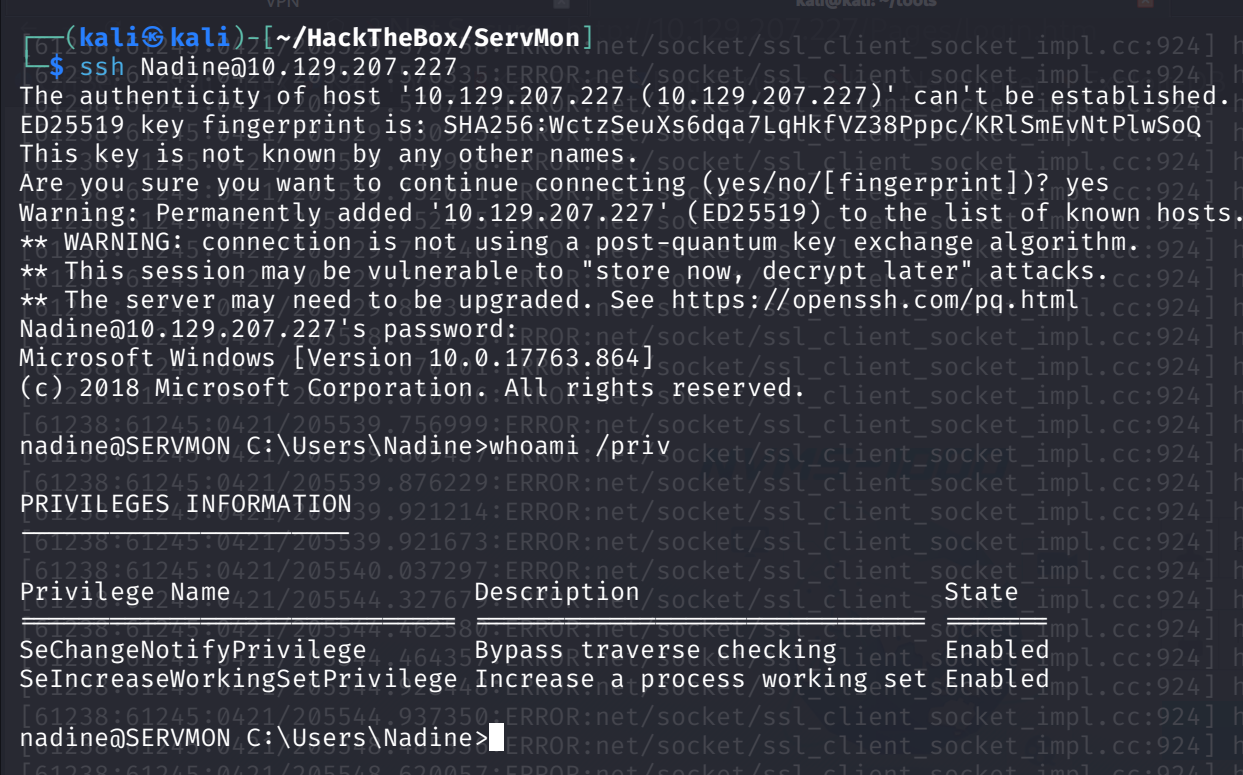Click the ssh Nadine@10.129.207.227 command
The height and width of the screenshot is (775, 1243).
click(x=268, y=67)
